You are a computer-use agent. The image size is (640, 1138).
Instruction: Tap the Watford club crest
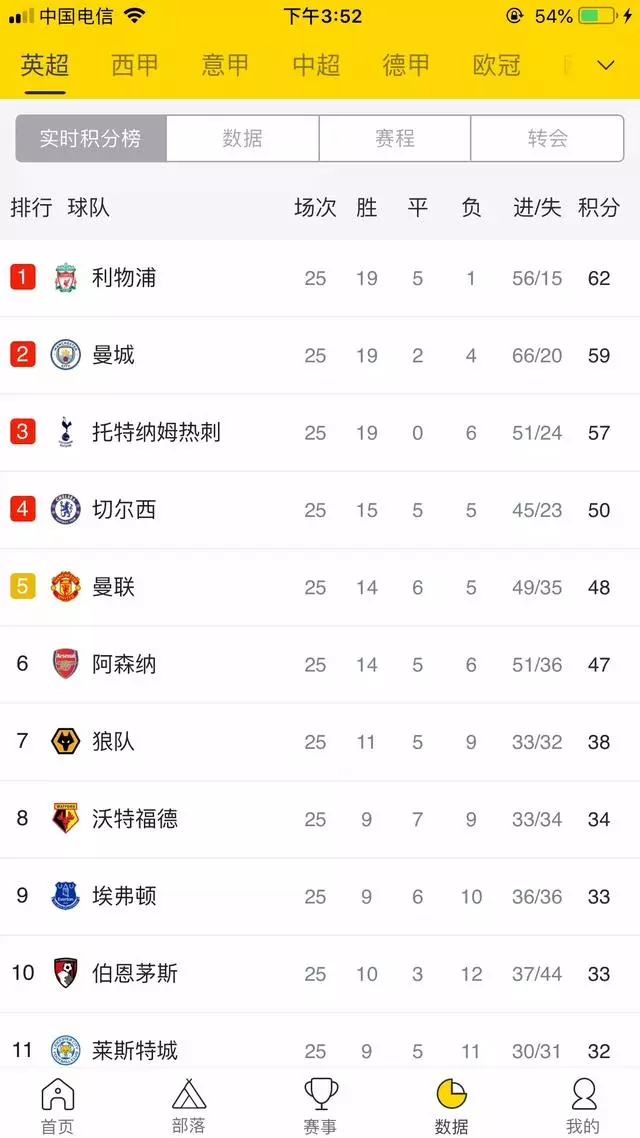click(x=65, y=819)
